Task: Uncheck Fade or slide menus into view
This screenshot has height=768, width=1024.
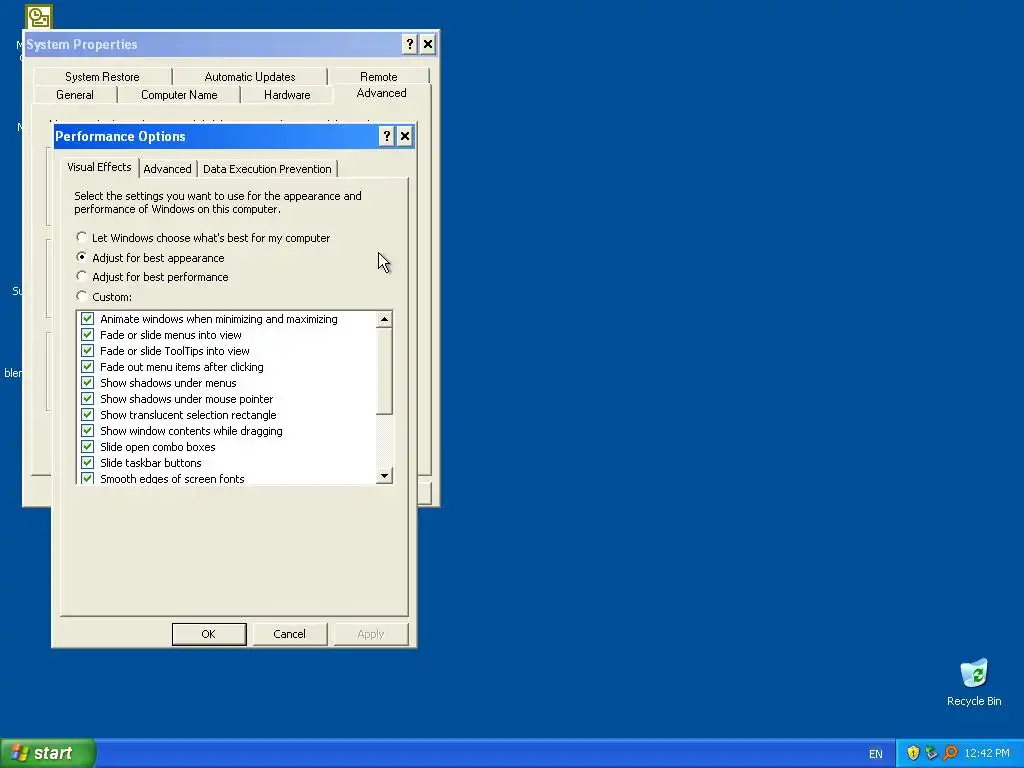Action: [x=88, y=334]
